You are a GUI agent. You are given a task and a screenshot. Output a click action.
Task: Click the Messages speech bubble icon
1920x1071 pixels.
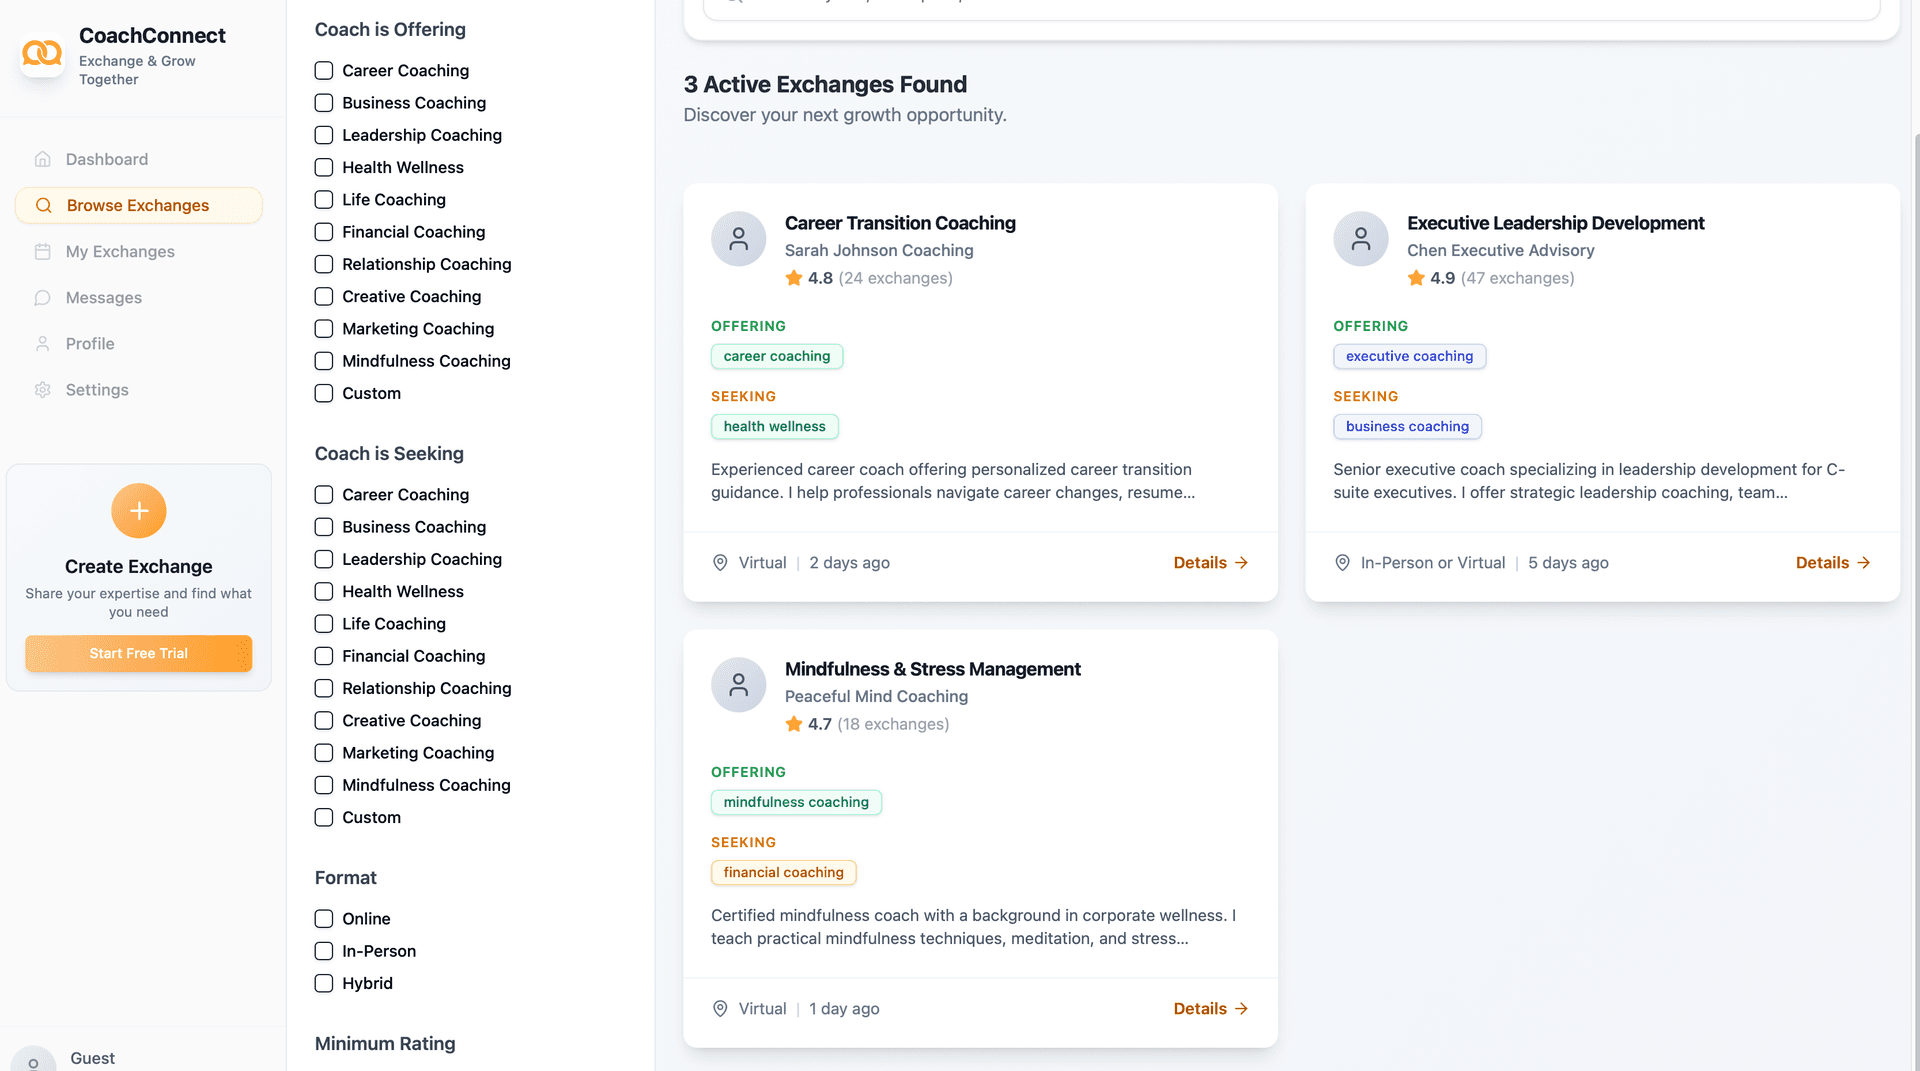point(42,298)
